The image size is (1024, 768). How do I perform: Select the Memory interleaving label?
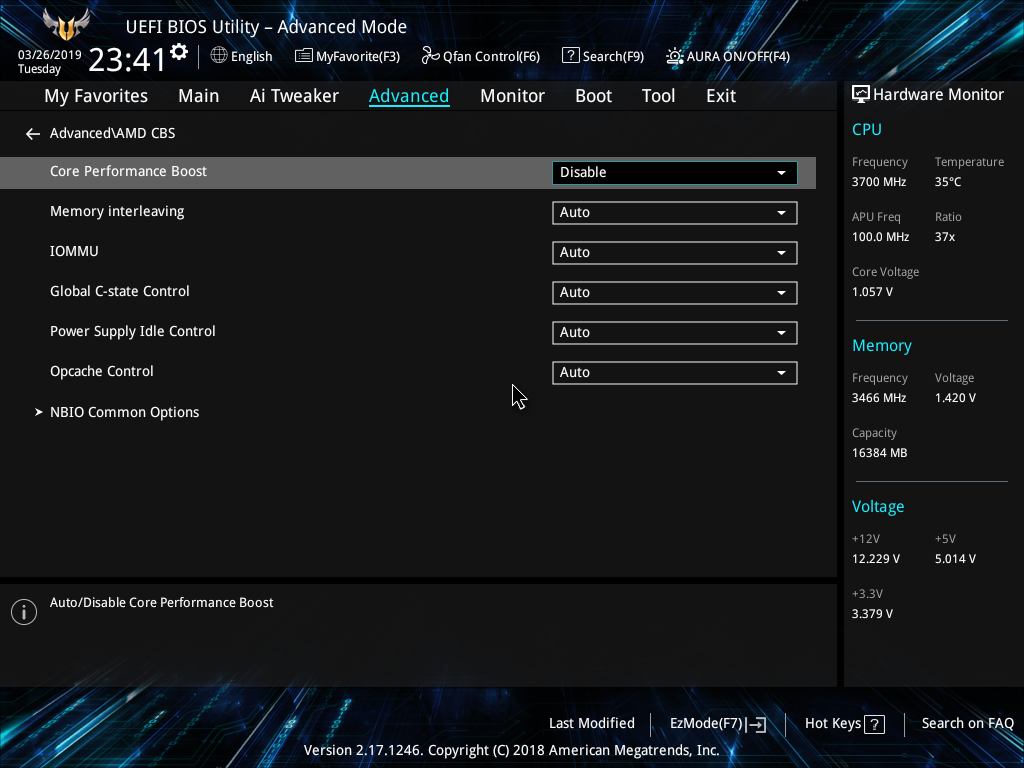pyautogui.click(x=117, y=212)
